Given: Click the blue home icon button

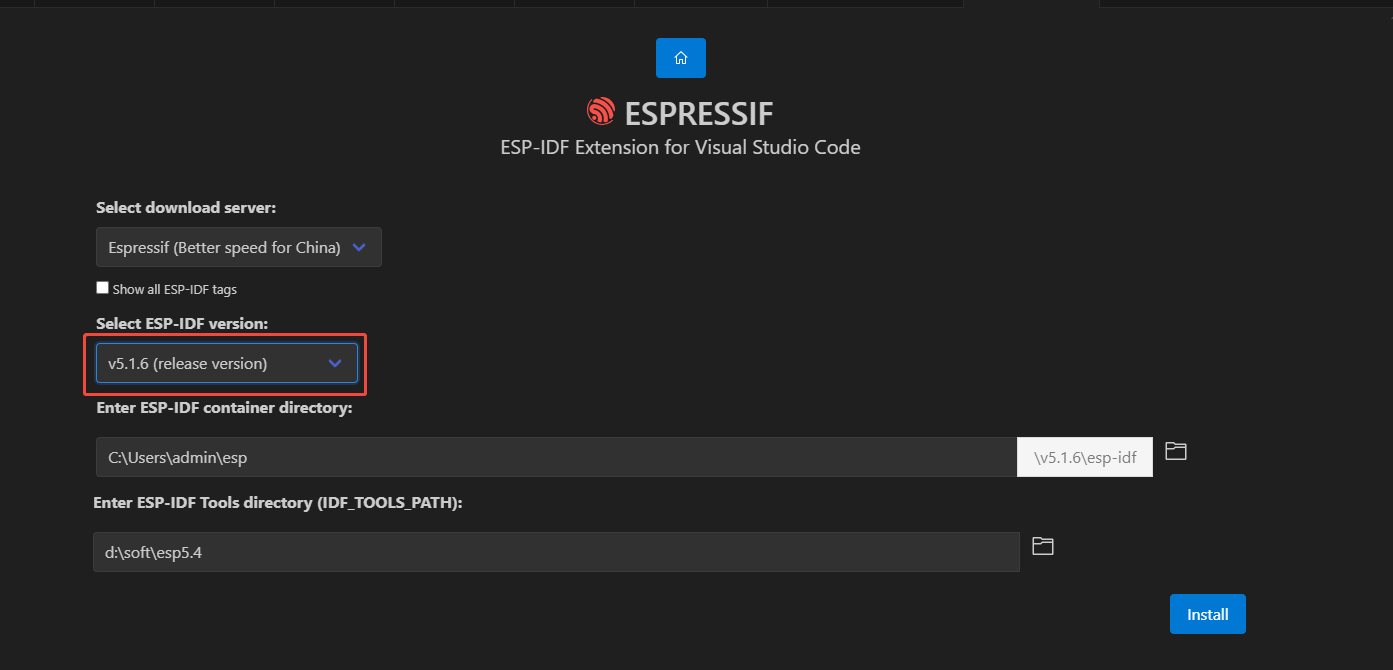Looking at the screenshot, I should (680, 58).
